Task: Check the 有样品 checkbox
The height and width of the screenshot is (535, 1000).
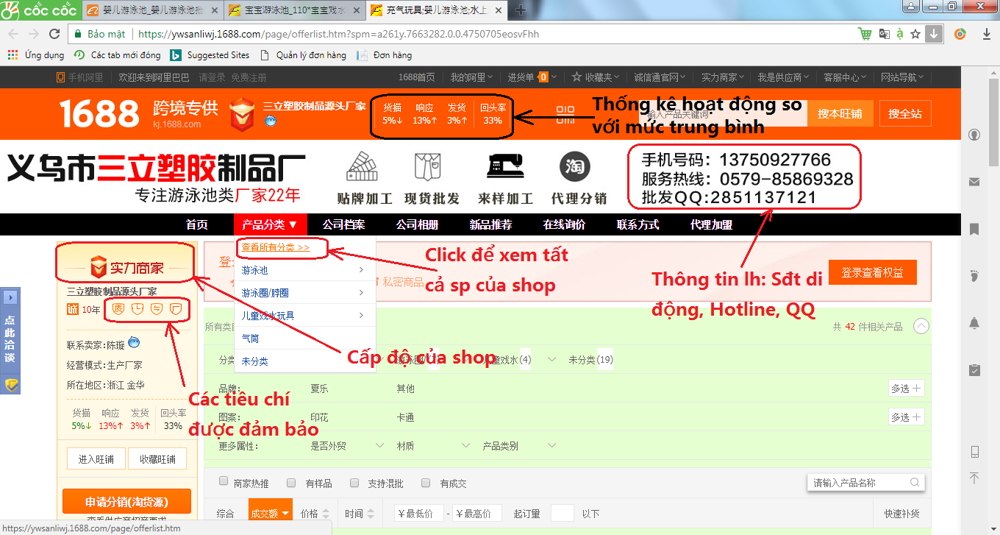Action: click(291, 482)
